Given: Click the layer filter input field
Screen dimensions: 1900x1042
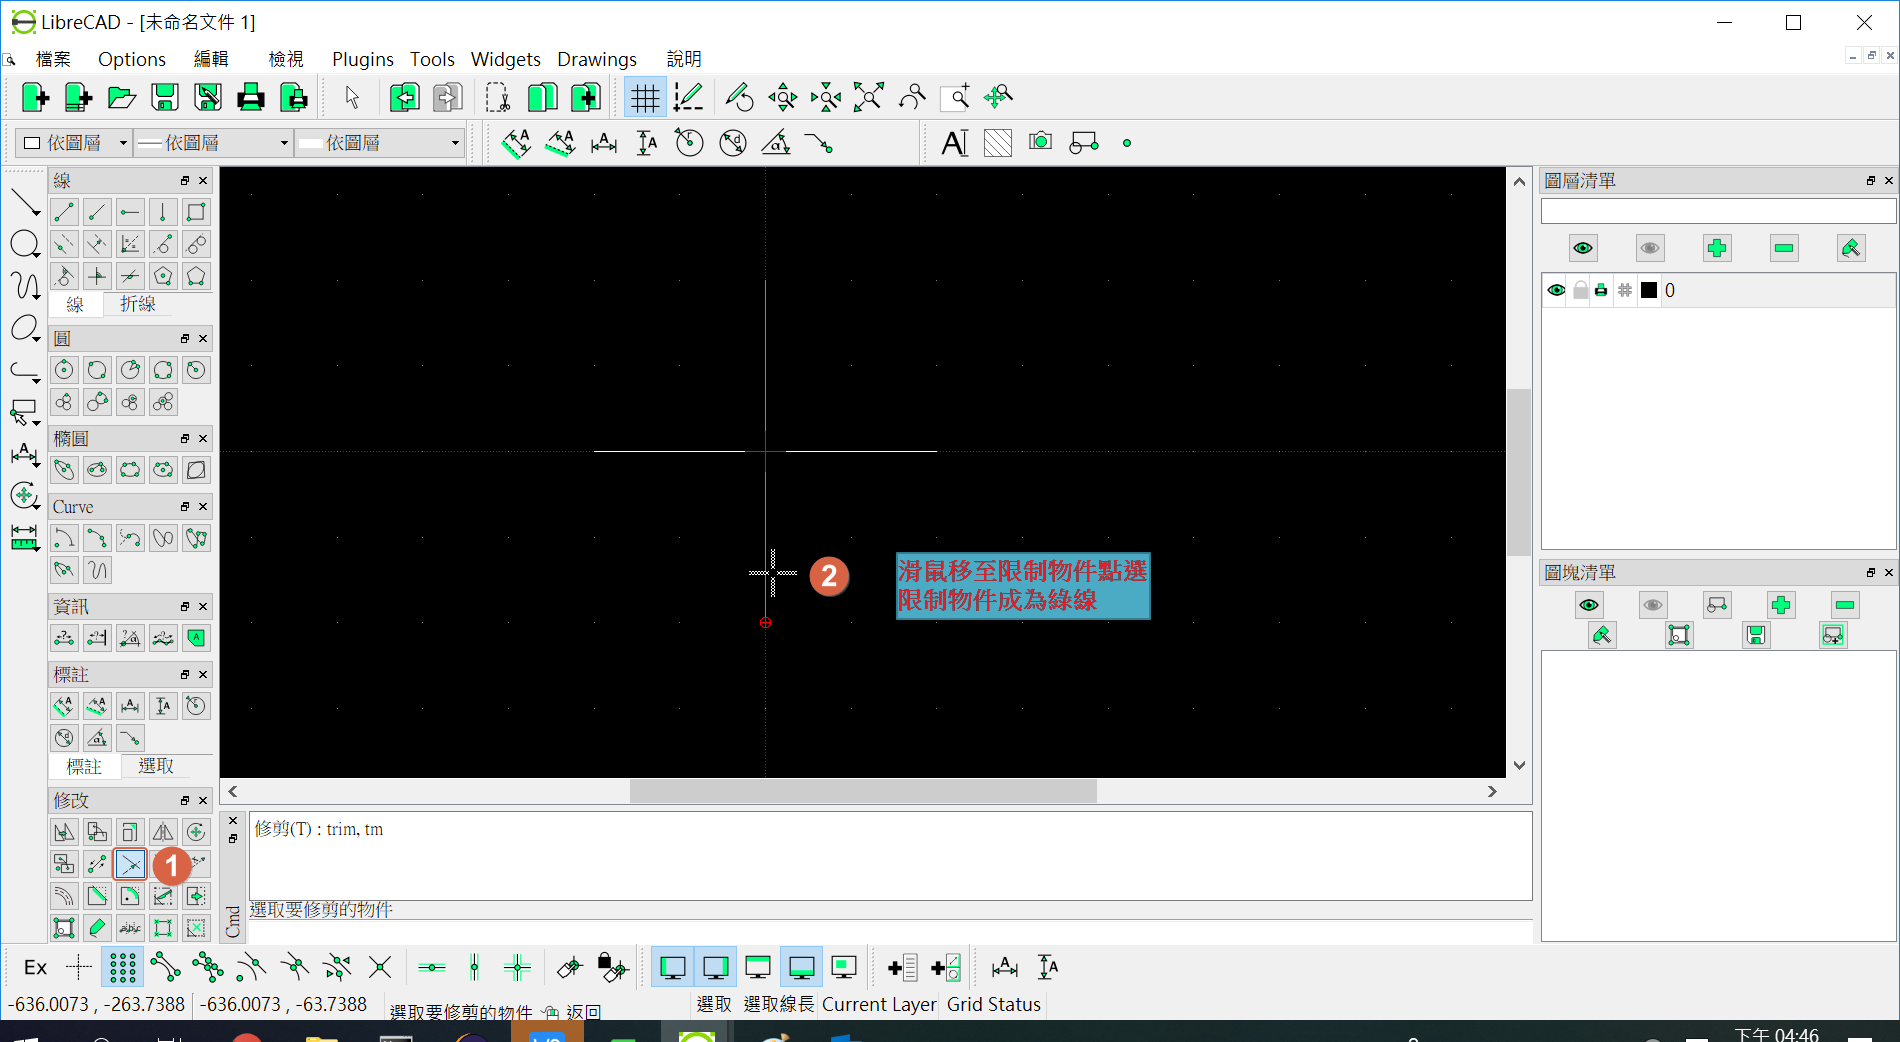Looking at the screenshot, I should 1718,211.
